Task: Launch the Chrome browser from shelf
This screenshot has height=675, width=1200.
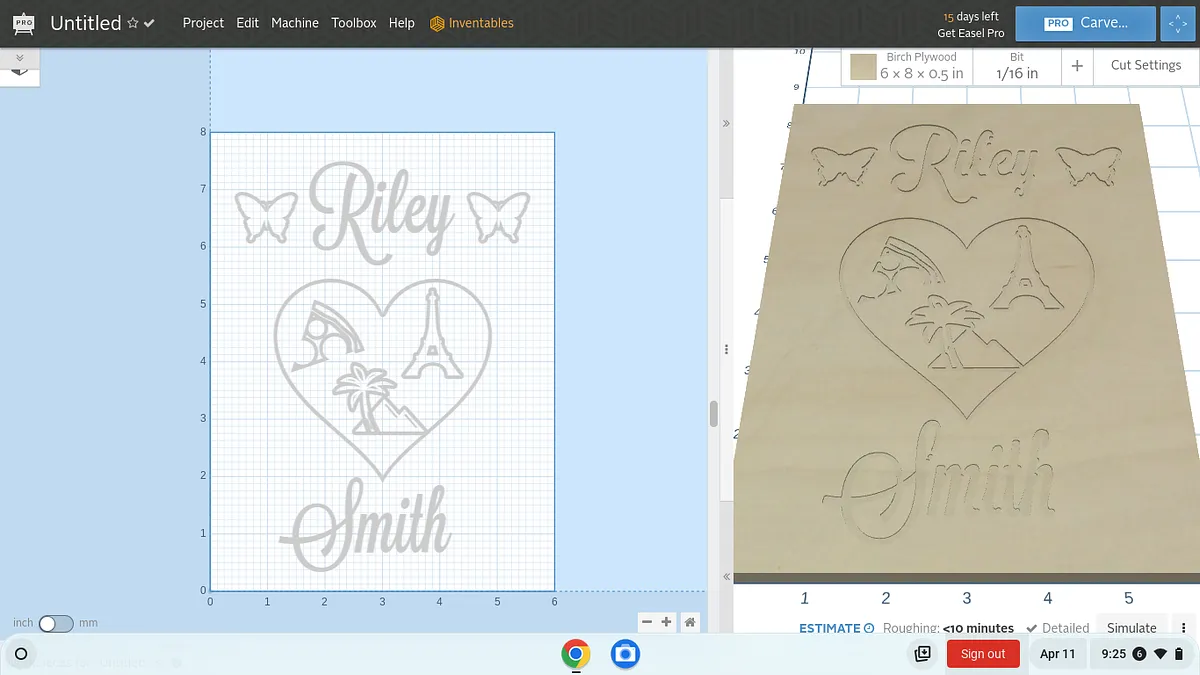Action: 575,654
